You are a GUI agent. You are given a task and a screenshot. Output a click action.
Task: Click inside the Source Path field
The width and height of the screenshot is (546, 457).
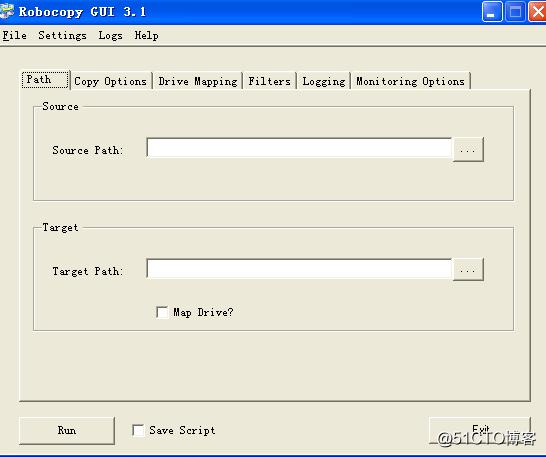299,148
